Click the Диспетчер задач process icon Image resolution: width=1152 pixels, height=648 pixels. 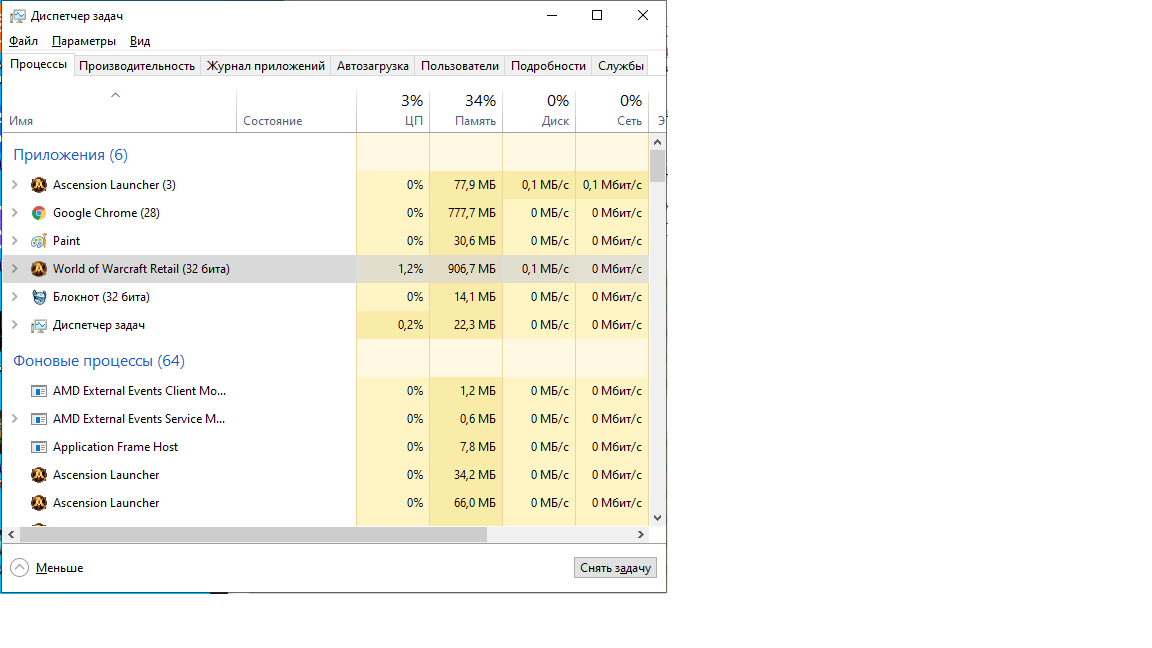[39, 325]
